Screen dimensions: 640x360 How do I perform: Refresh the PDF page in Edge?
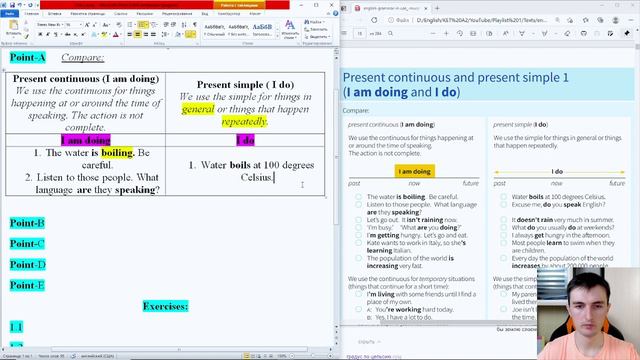click(374, 20)
